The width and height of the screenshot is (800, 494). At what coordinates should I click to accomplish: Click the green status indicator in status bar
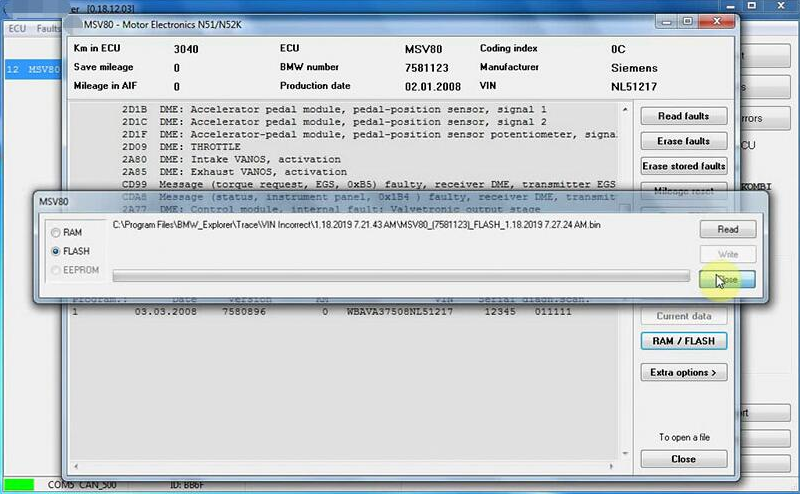pyautogui.click(x=18, y=484)
